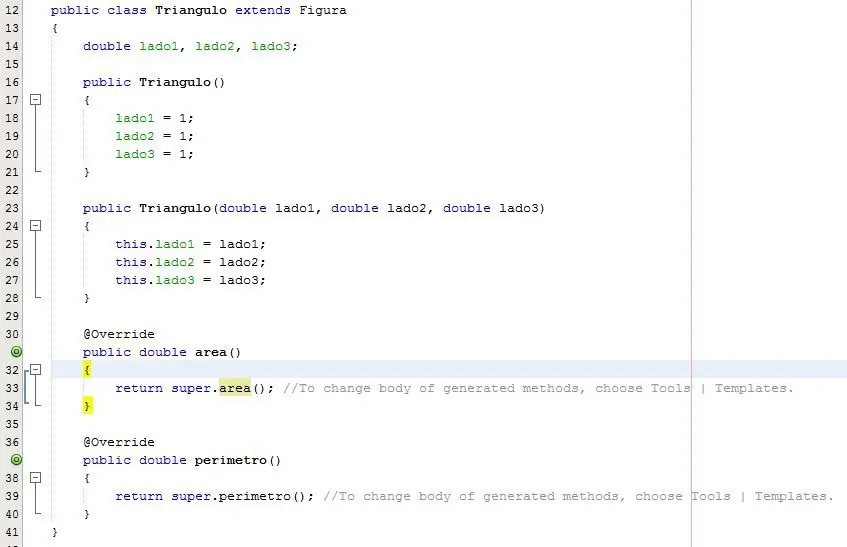
Task: Click the @Override annotation on line 30
Action: tap(119, 334)
